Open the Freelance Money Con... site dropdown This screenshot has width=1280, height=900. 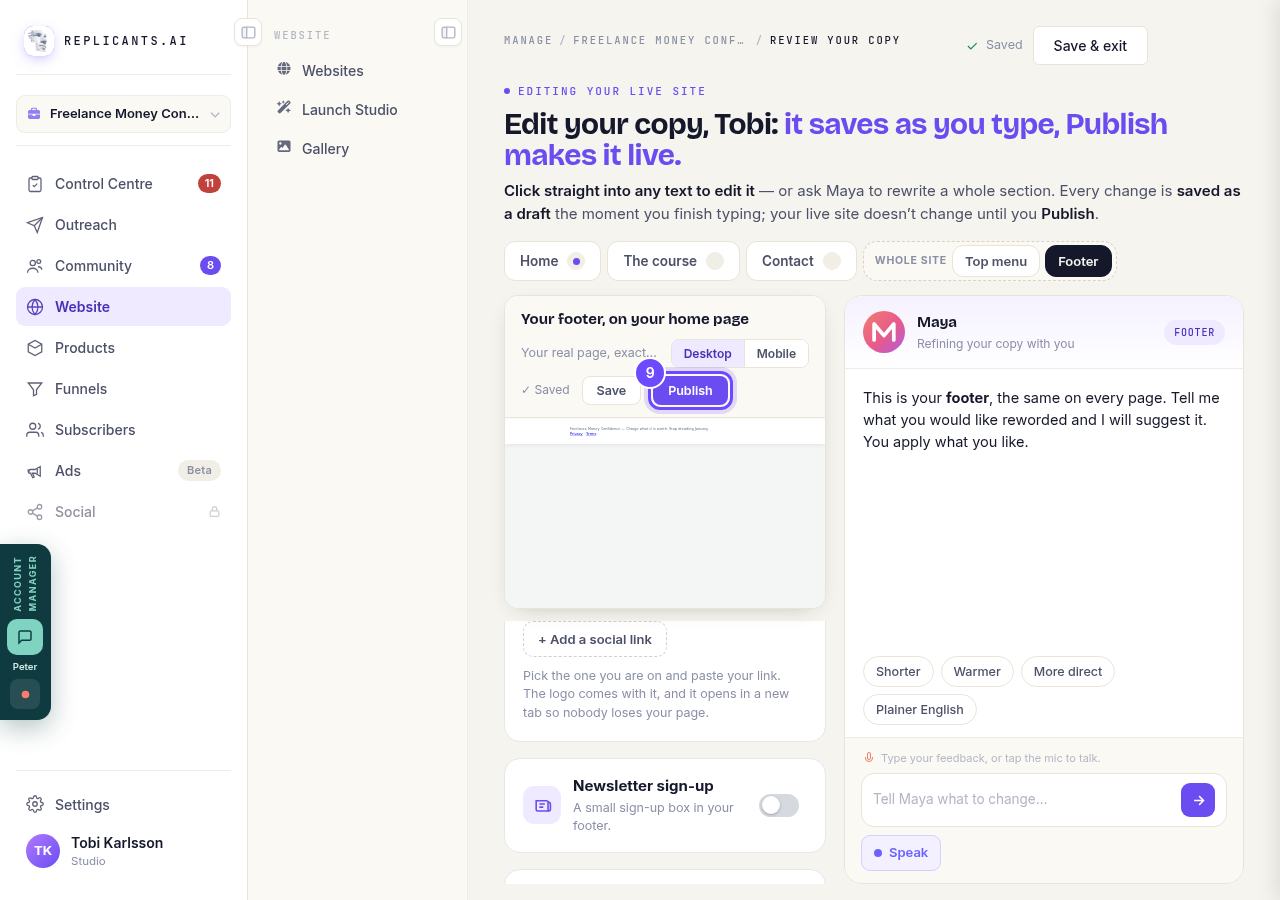tap(123, 114)
